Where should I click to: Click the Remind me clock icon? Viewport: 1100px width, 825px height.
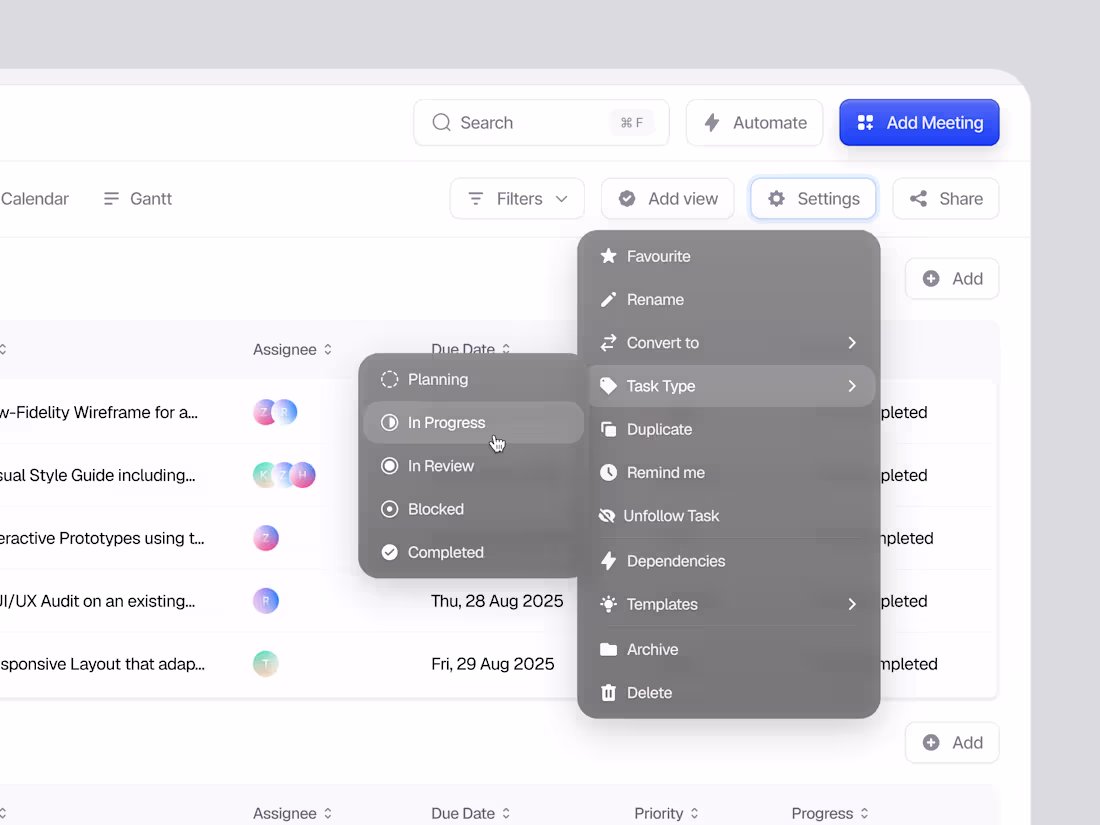[x=608, y=472]
